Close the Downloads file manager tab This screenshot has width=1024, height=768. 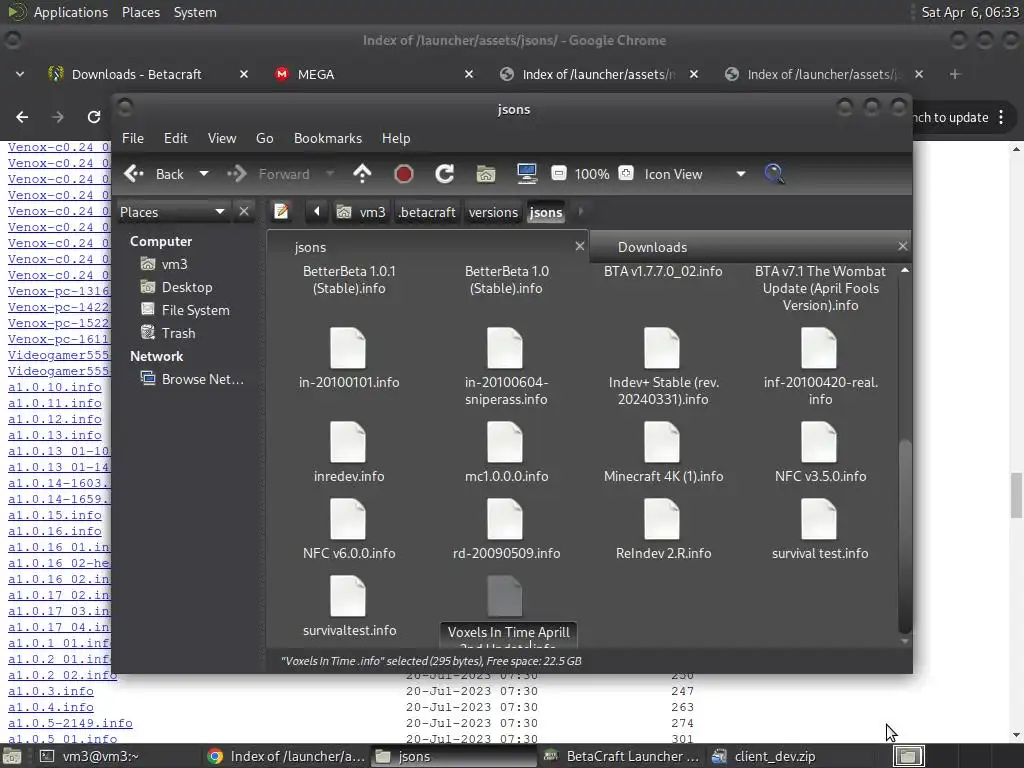click(x=903, y=246)
